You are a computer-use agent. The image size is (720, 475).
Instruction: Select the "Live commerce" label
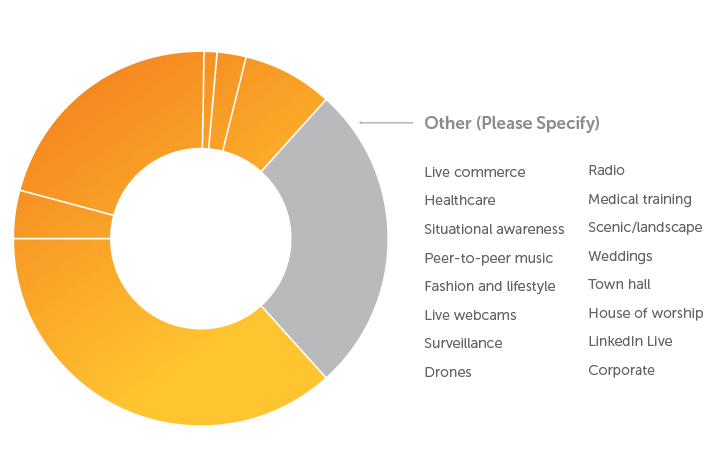(474, 172)
